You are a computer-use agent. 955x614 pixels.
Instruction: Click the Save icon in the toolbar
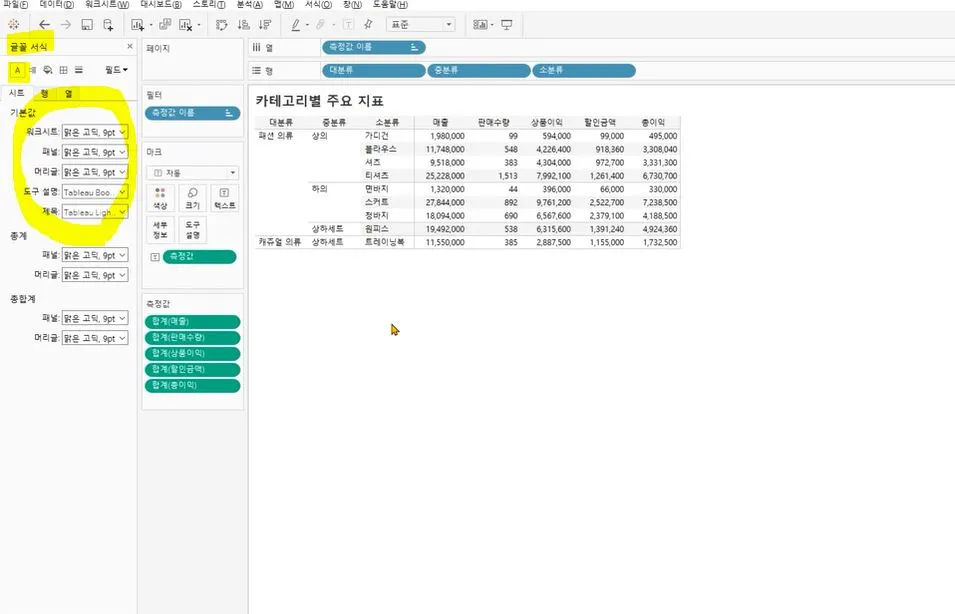[88, 26]
